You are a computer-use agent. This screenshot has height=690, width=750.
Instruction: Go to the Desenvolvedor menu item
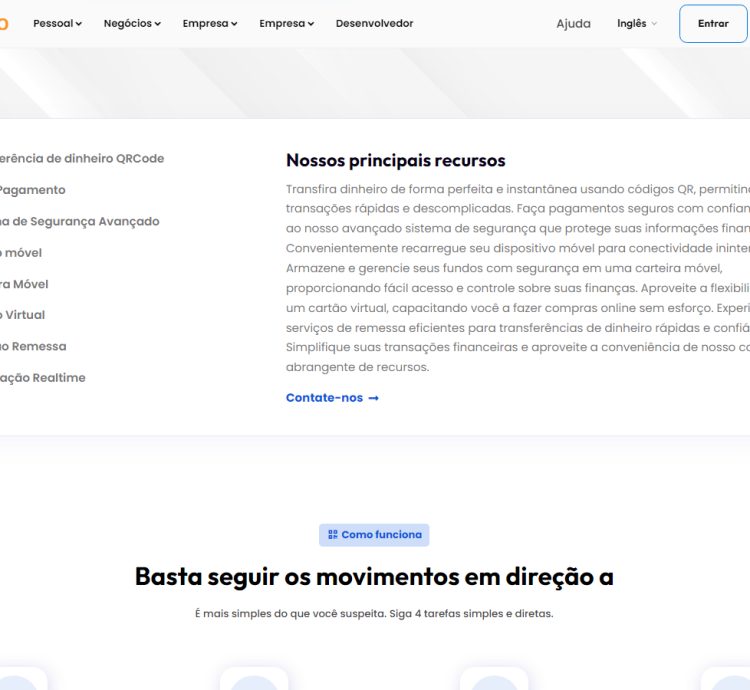(374, 24)
